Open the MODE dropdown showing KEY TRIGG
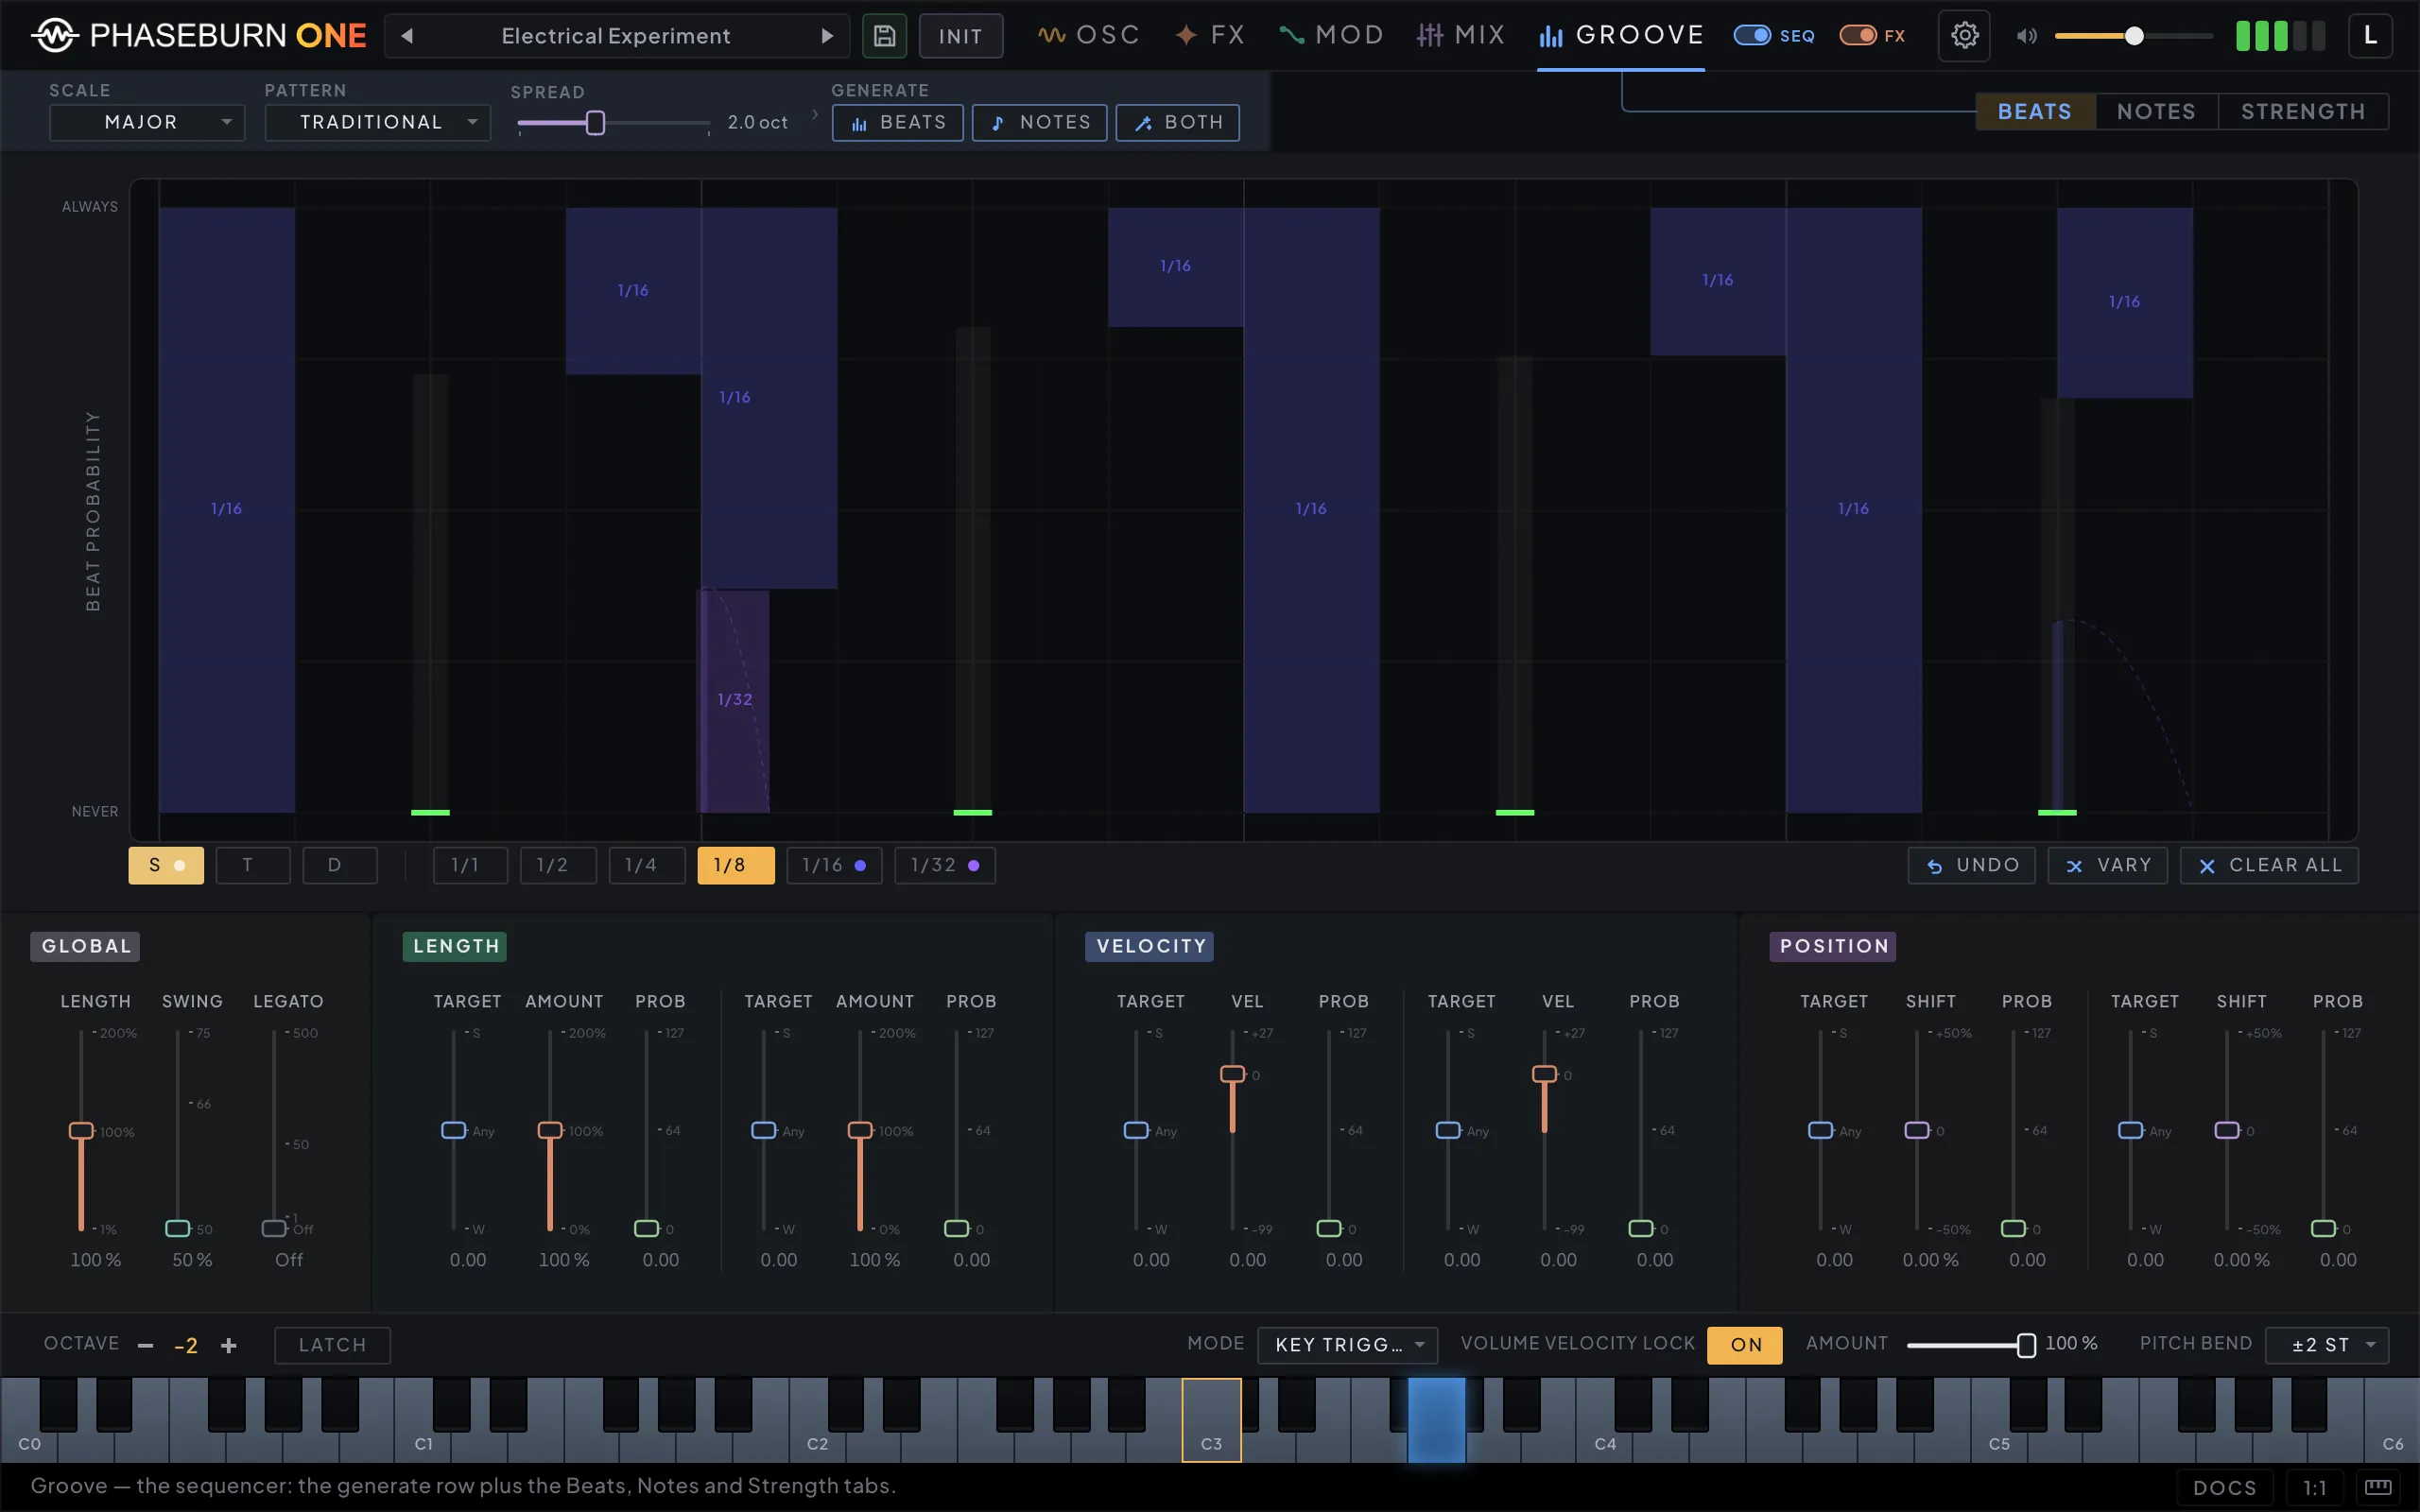Screen dimensions: 2420x1512 [1347, 1345]
